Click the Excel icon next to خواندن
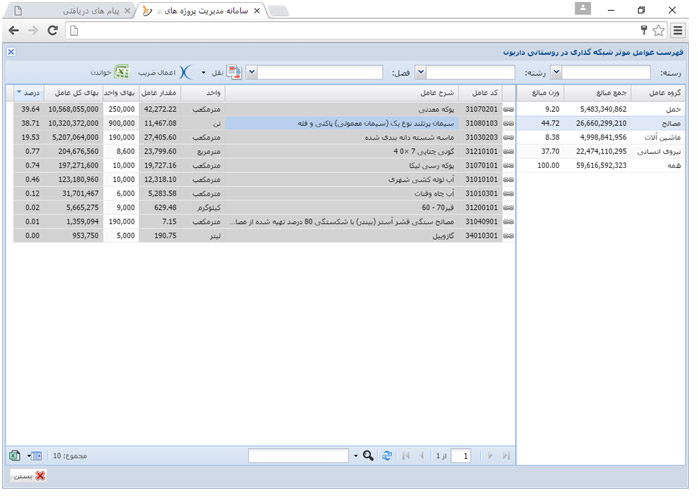 [x=121, y=73]
